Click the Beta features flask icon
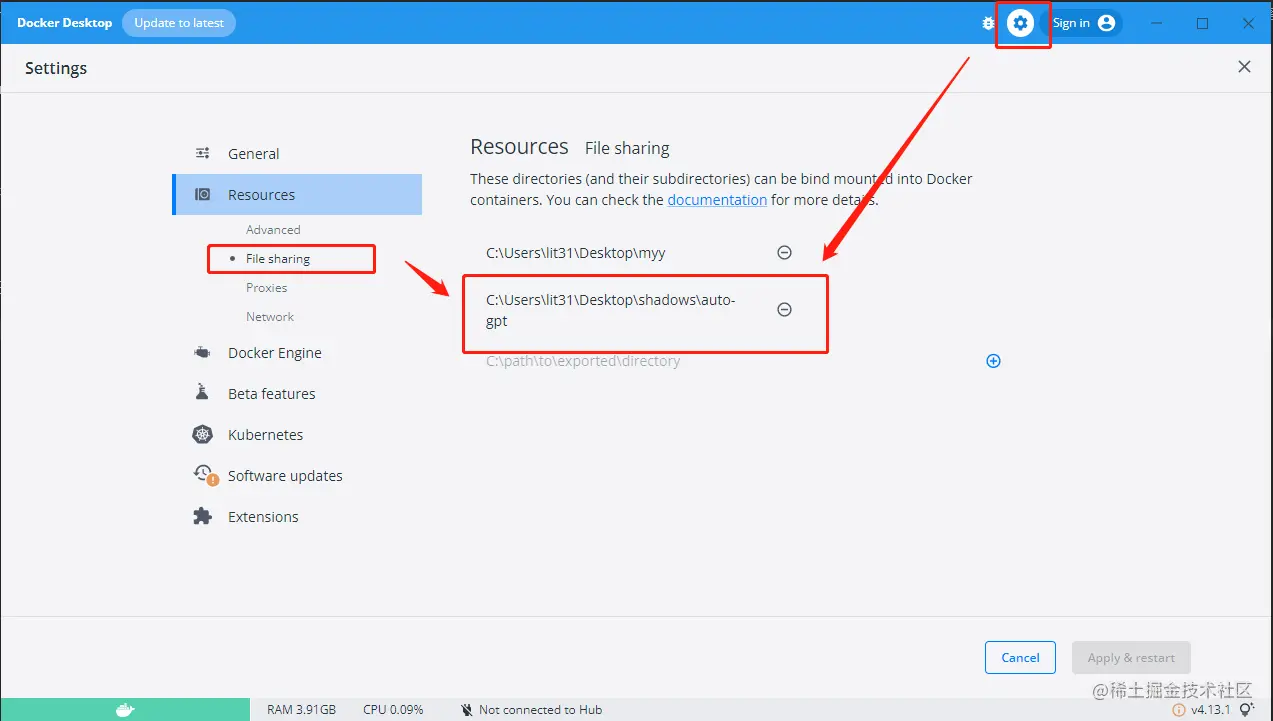This screenshot has height=721, width=1273. point(203,393)
